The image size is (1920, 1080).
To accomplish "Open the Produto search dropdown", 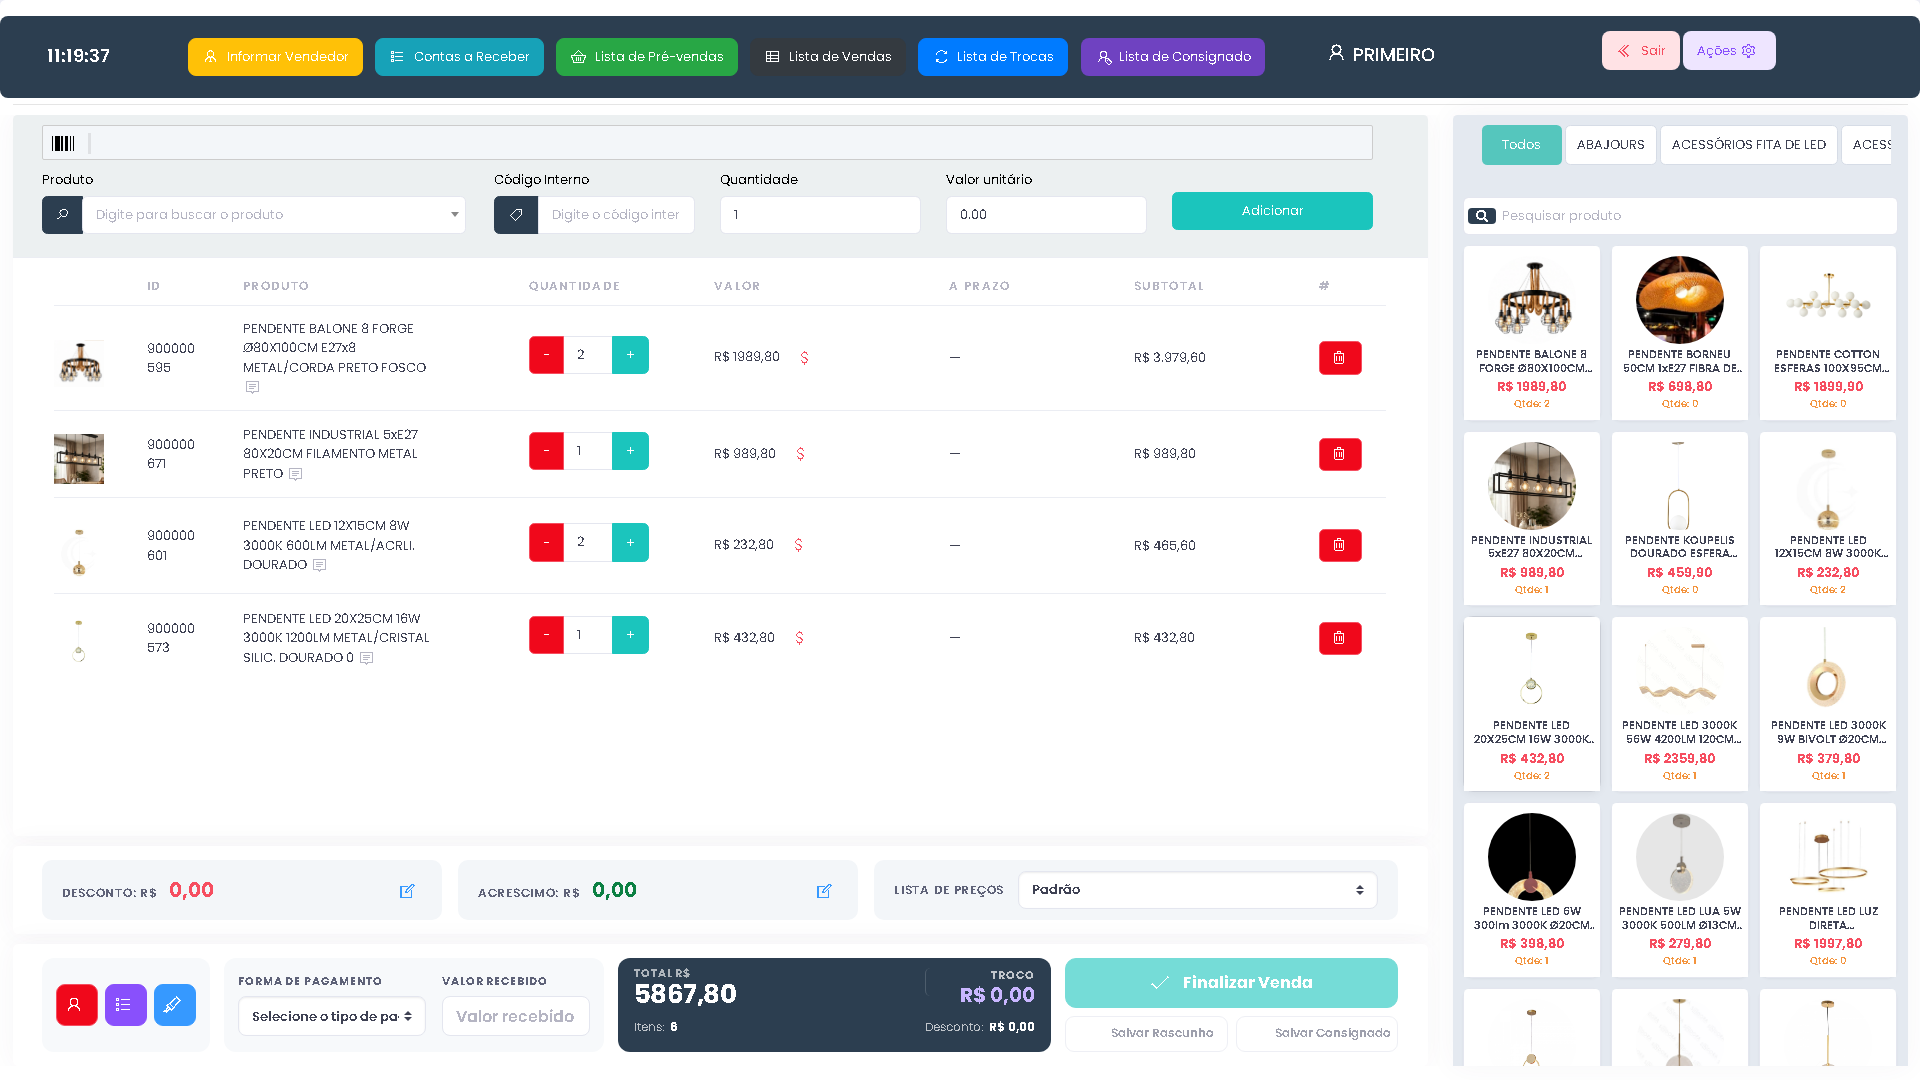I will pos(274,215).
